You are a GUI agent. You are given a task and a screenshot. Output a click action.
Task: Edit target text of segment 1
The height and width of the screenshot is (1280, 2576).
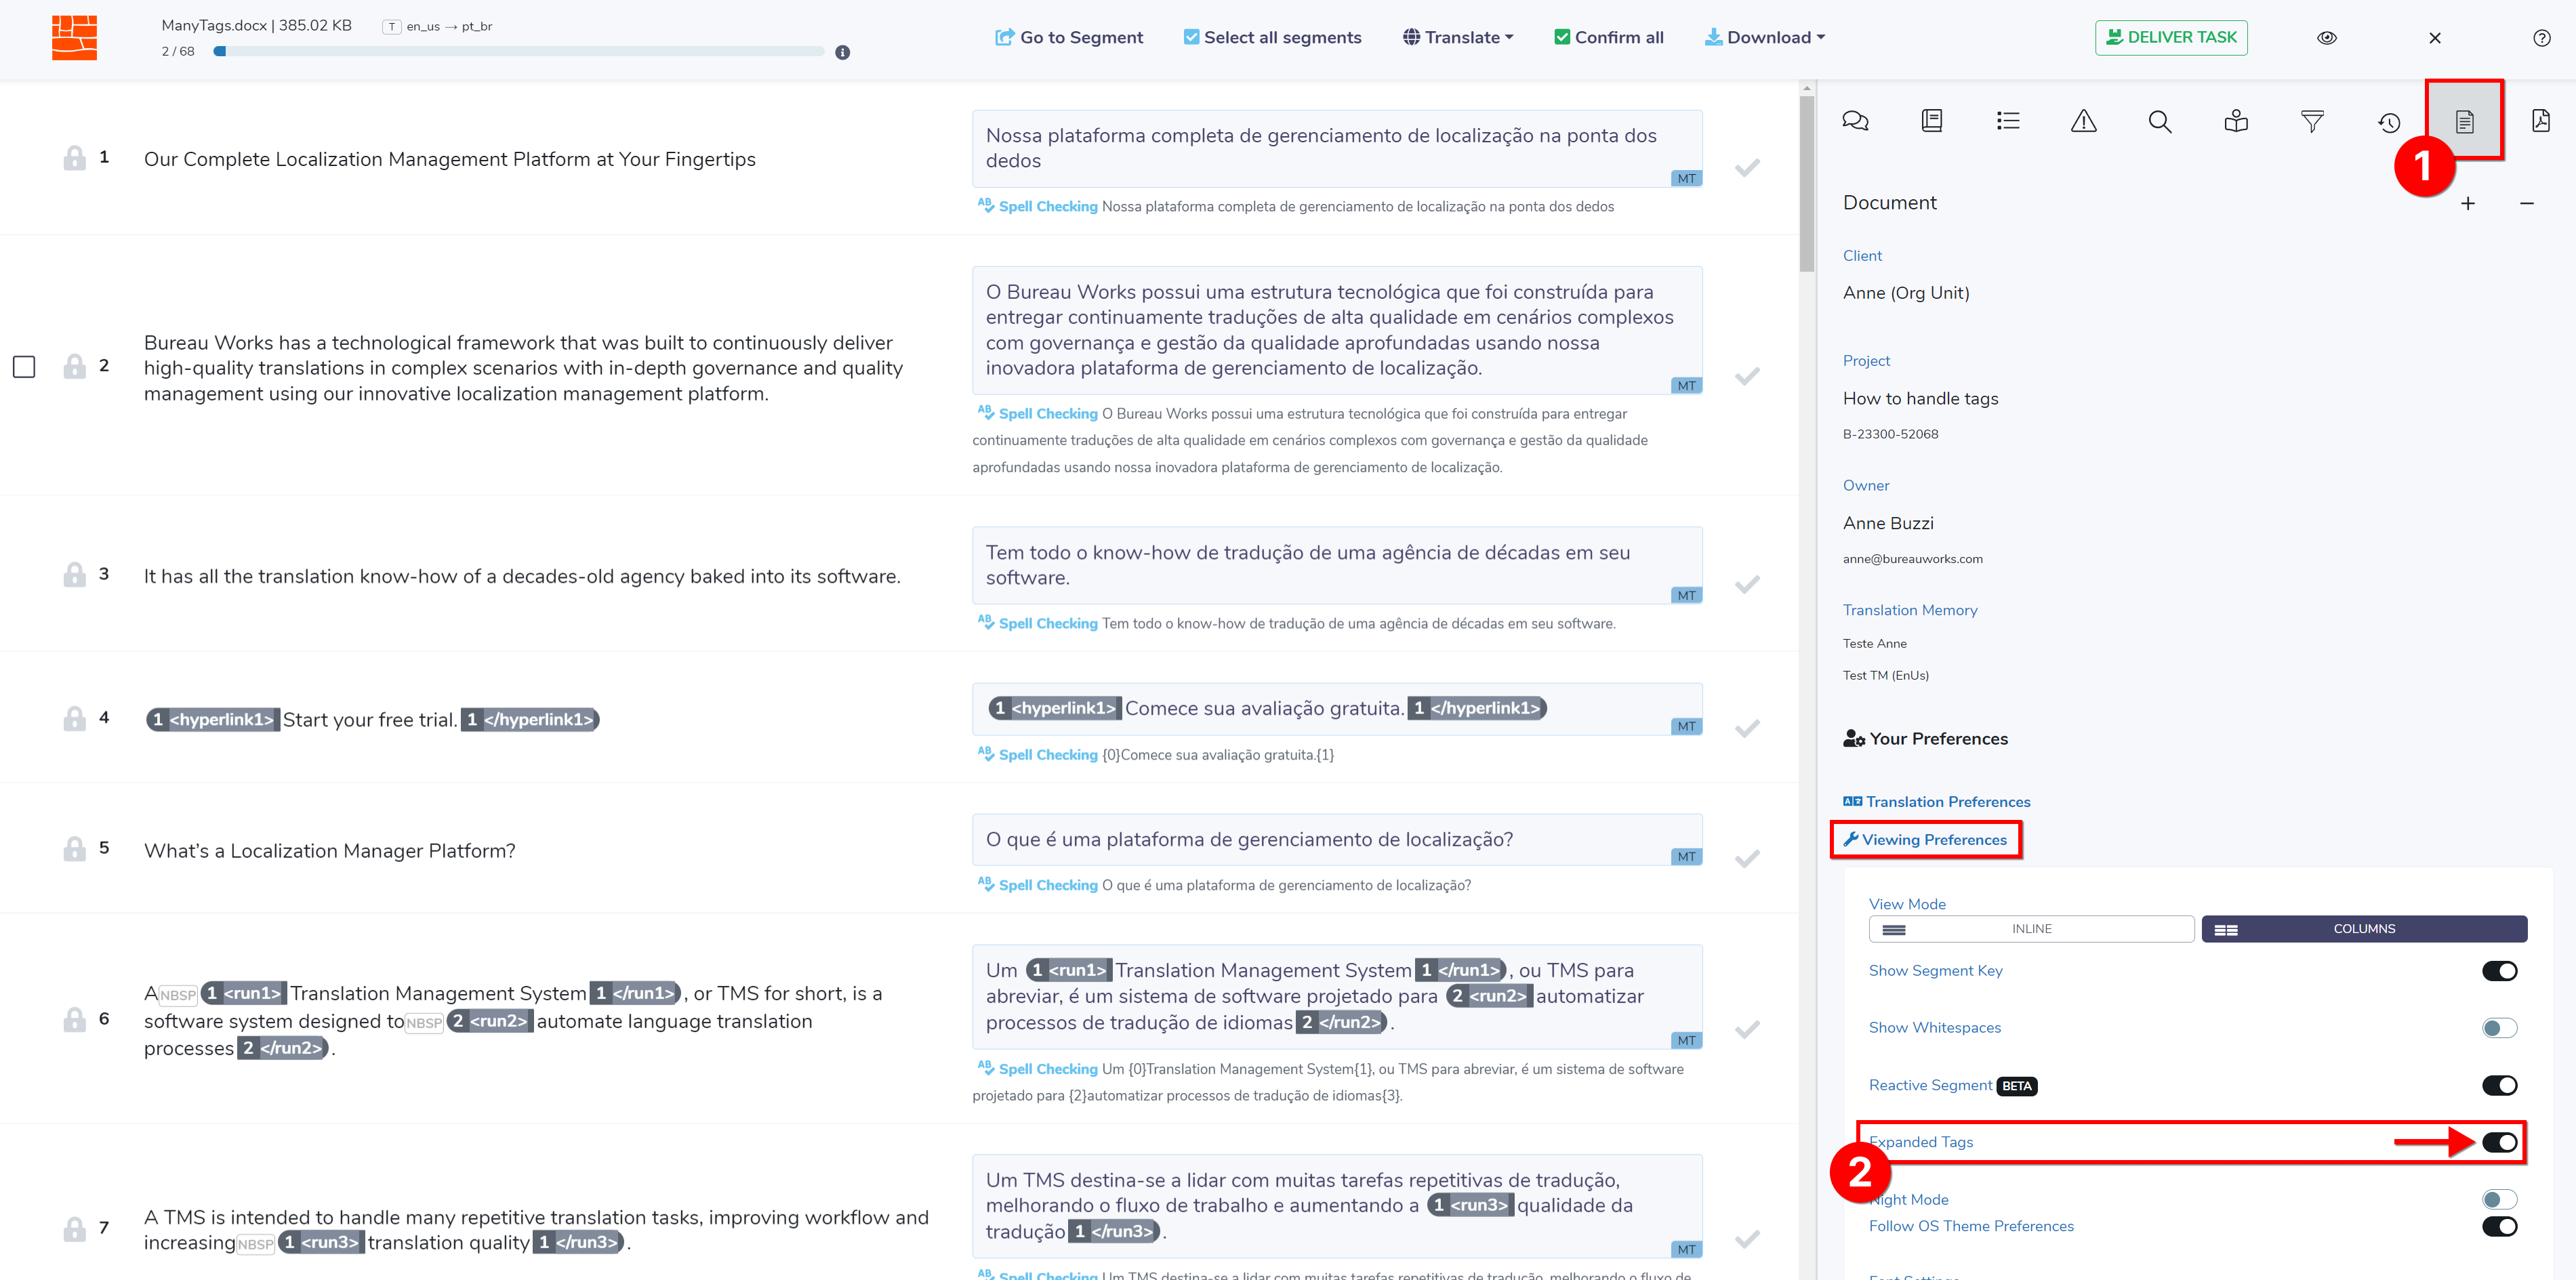(1336, 148)
